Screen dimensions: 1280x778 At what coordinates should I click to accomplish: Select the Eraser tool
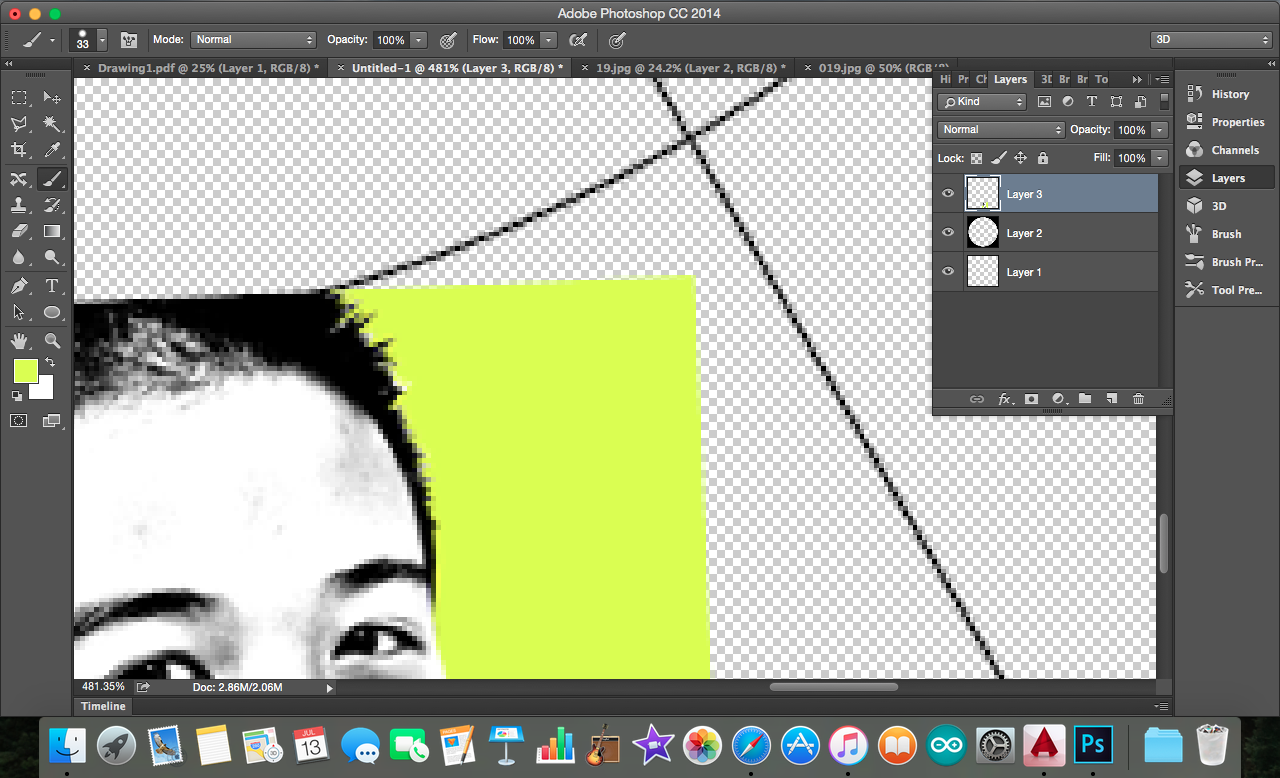(x=19, y=231)
